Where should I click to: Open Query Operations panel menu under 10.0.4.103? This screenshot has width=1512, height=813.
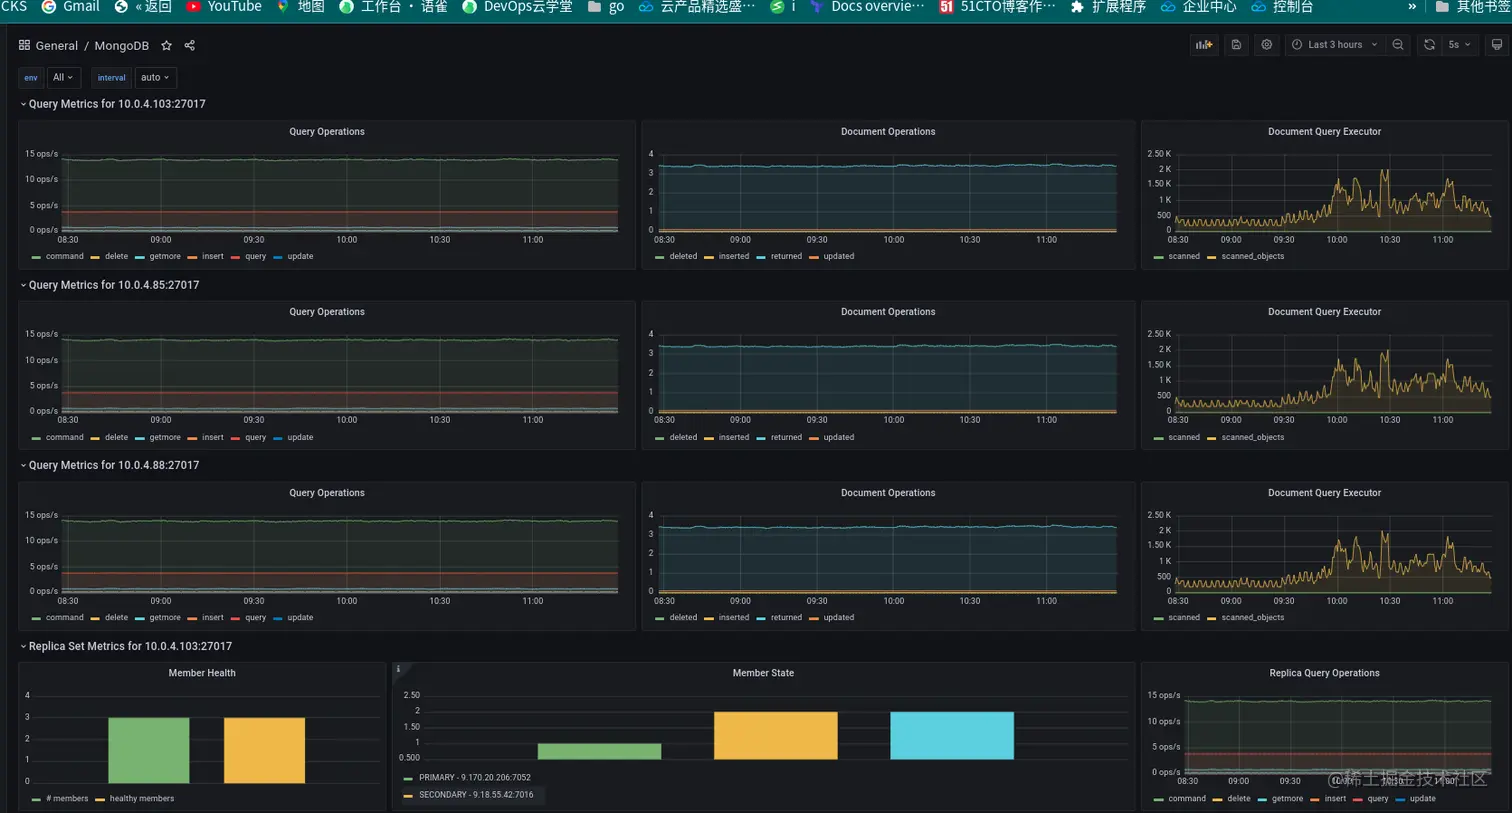(x=327, y=132)
